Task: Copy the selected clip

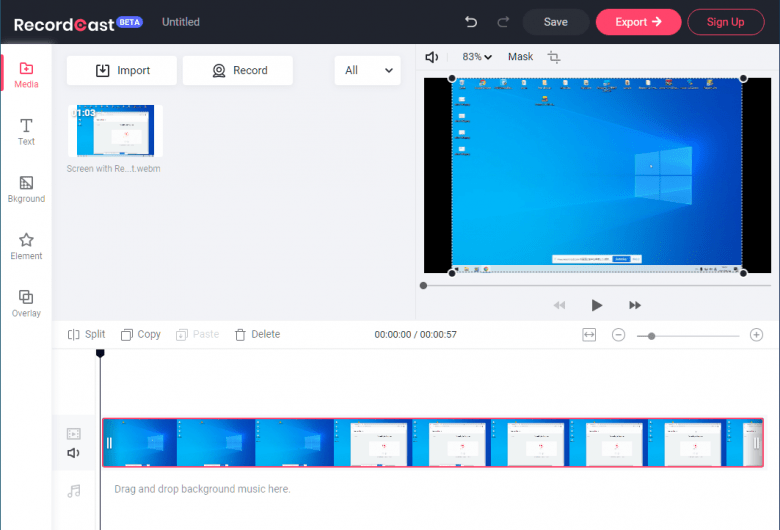Action: coord(141,334)
